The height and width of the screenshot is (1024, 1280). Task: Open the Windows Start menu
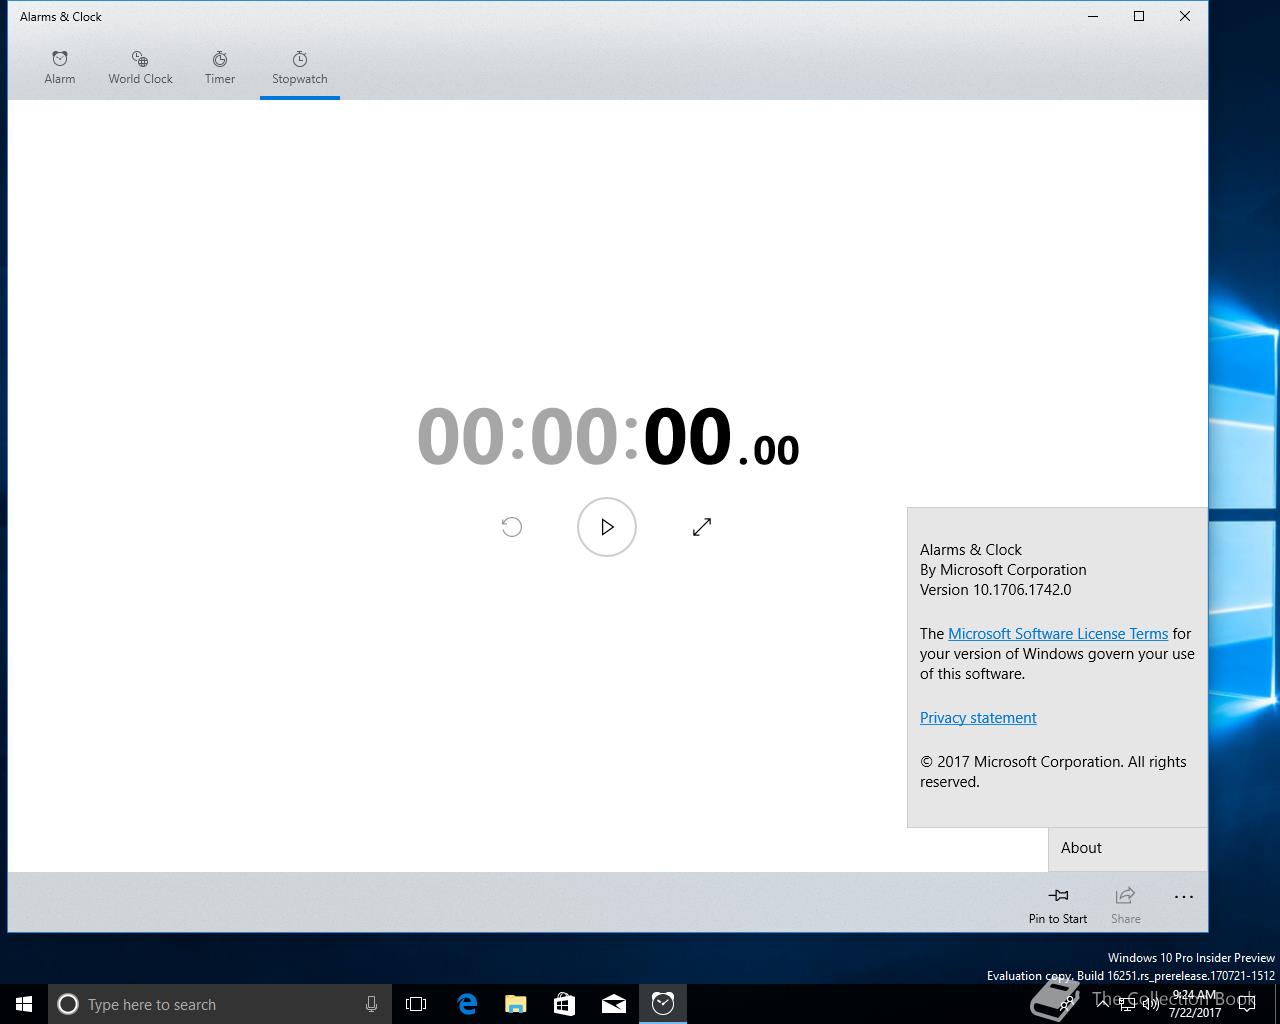[x=24, y=1004]
